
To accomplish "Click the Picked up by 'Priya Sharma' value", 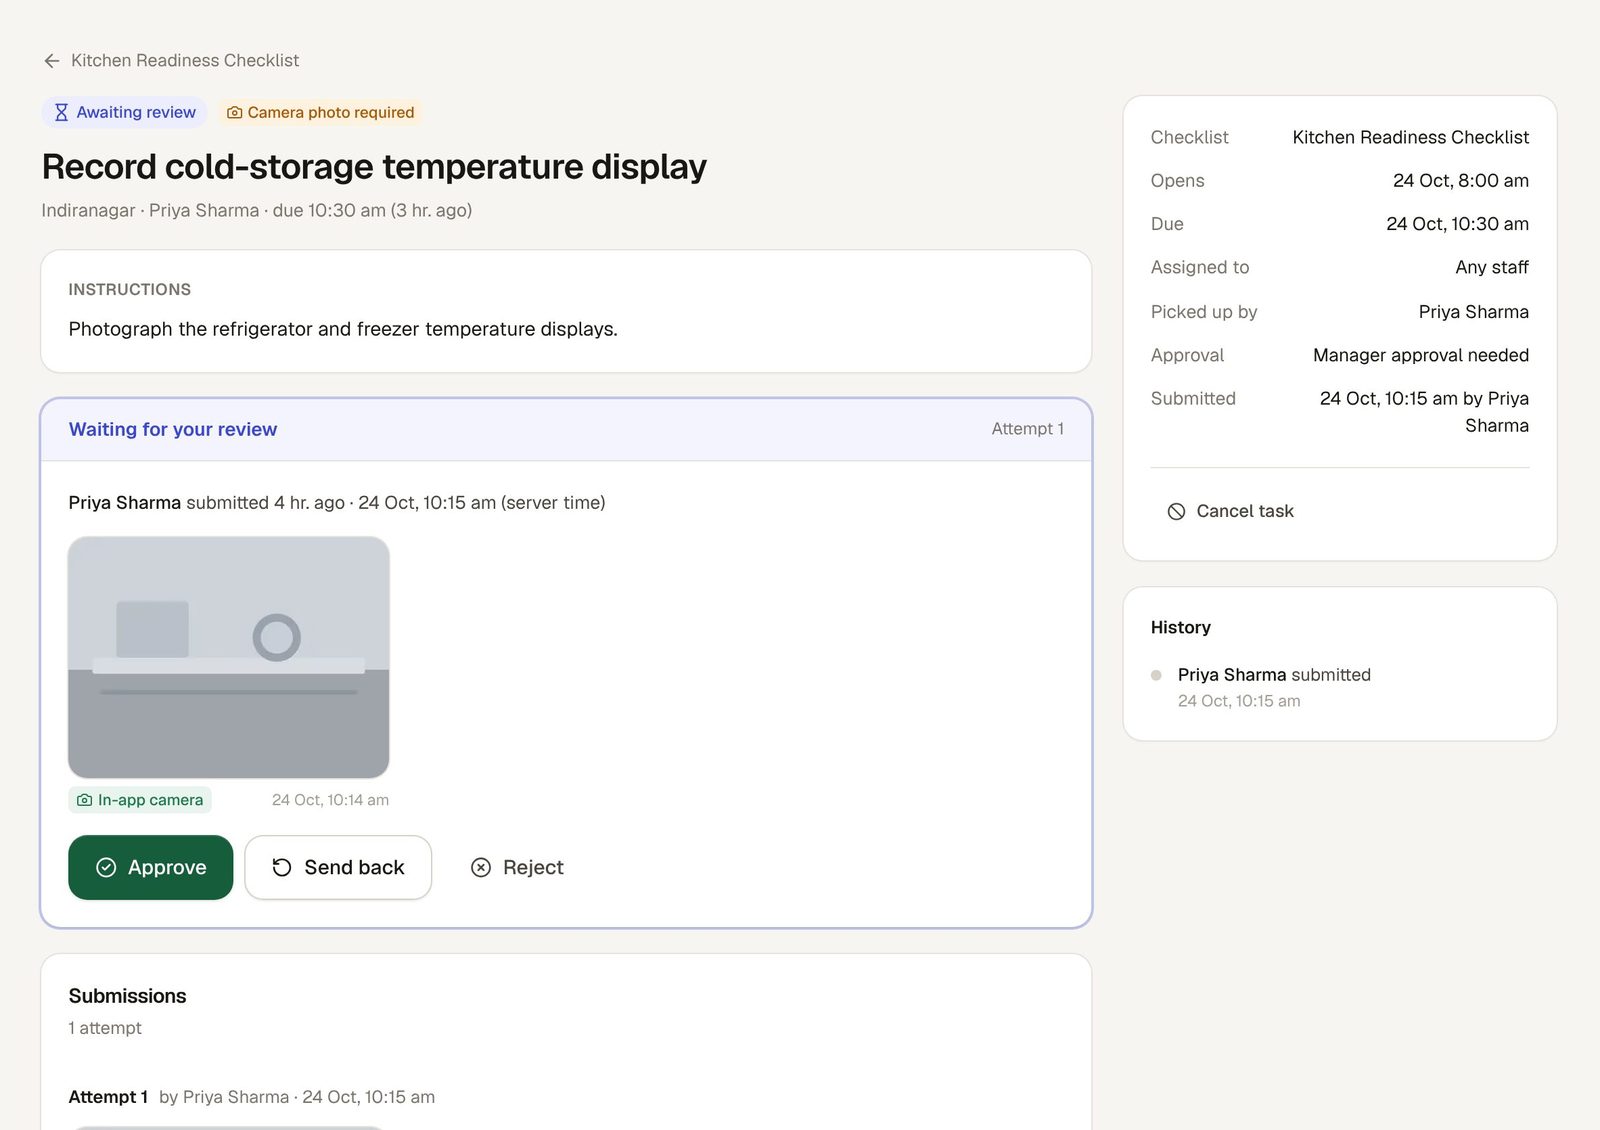I will pos(1473,312).
